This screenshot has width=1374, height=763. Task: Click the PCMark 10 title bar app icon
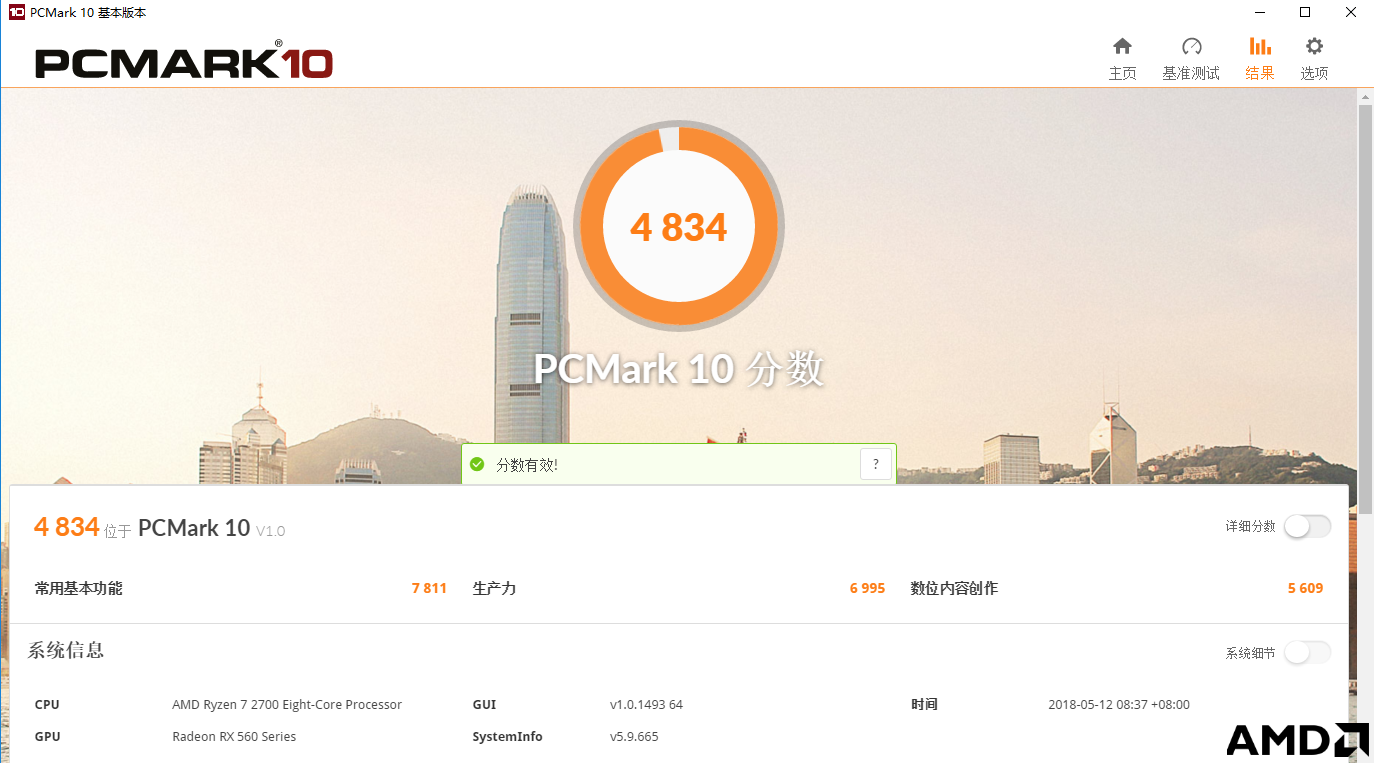16,12
